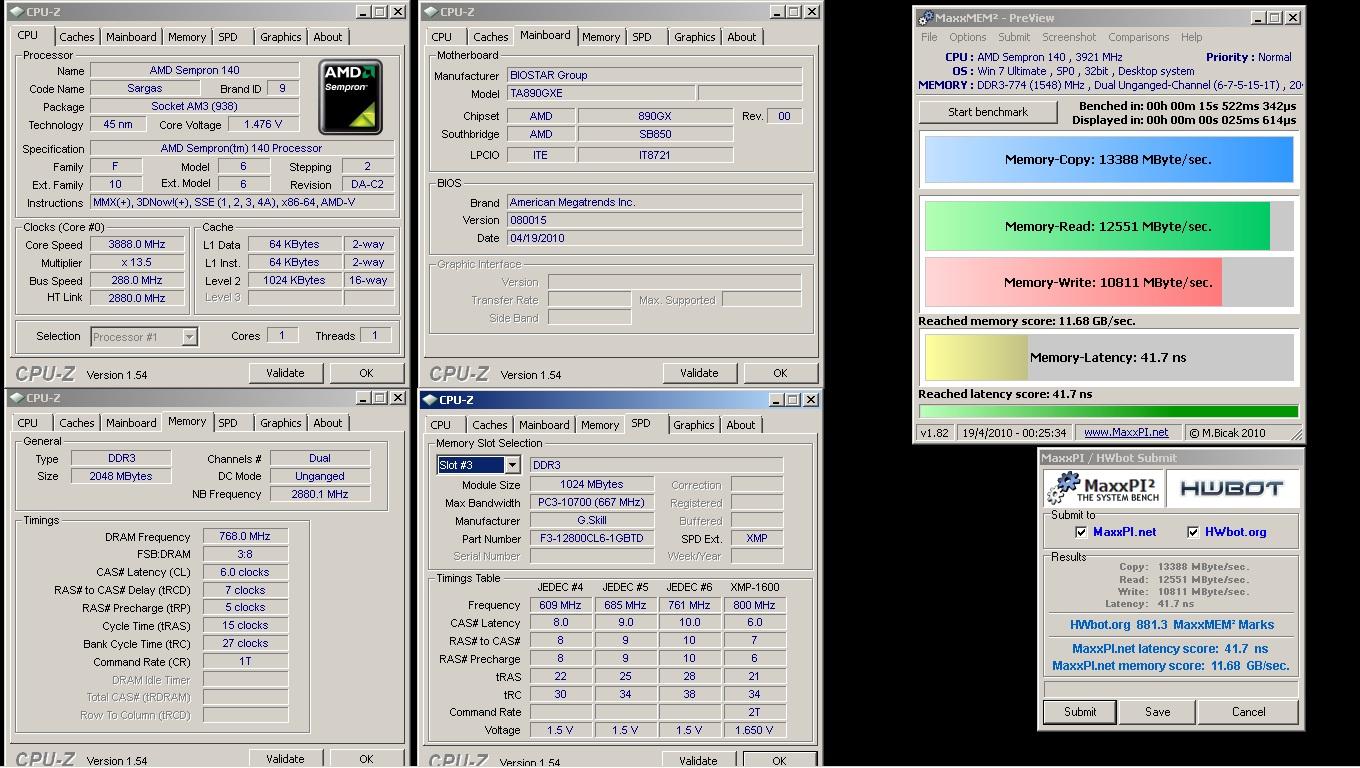Click the Part Number F3-12800CL6-1GBTD field
The width and height of the screenshot is (1360, 768).
pos(592,538)
